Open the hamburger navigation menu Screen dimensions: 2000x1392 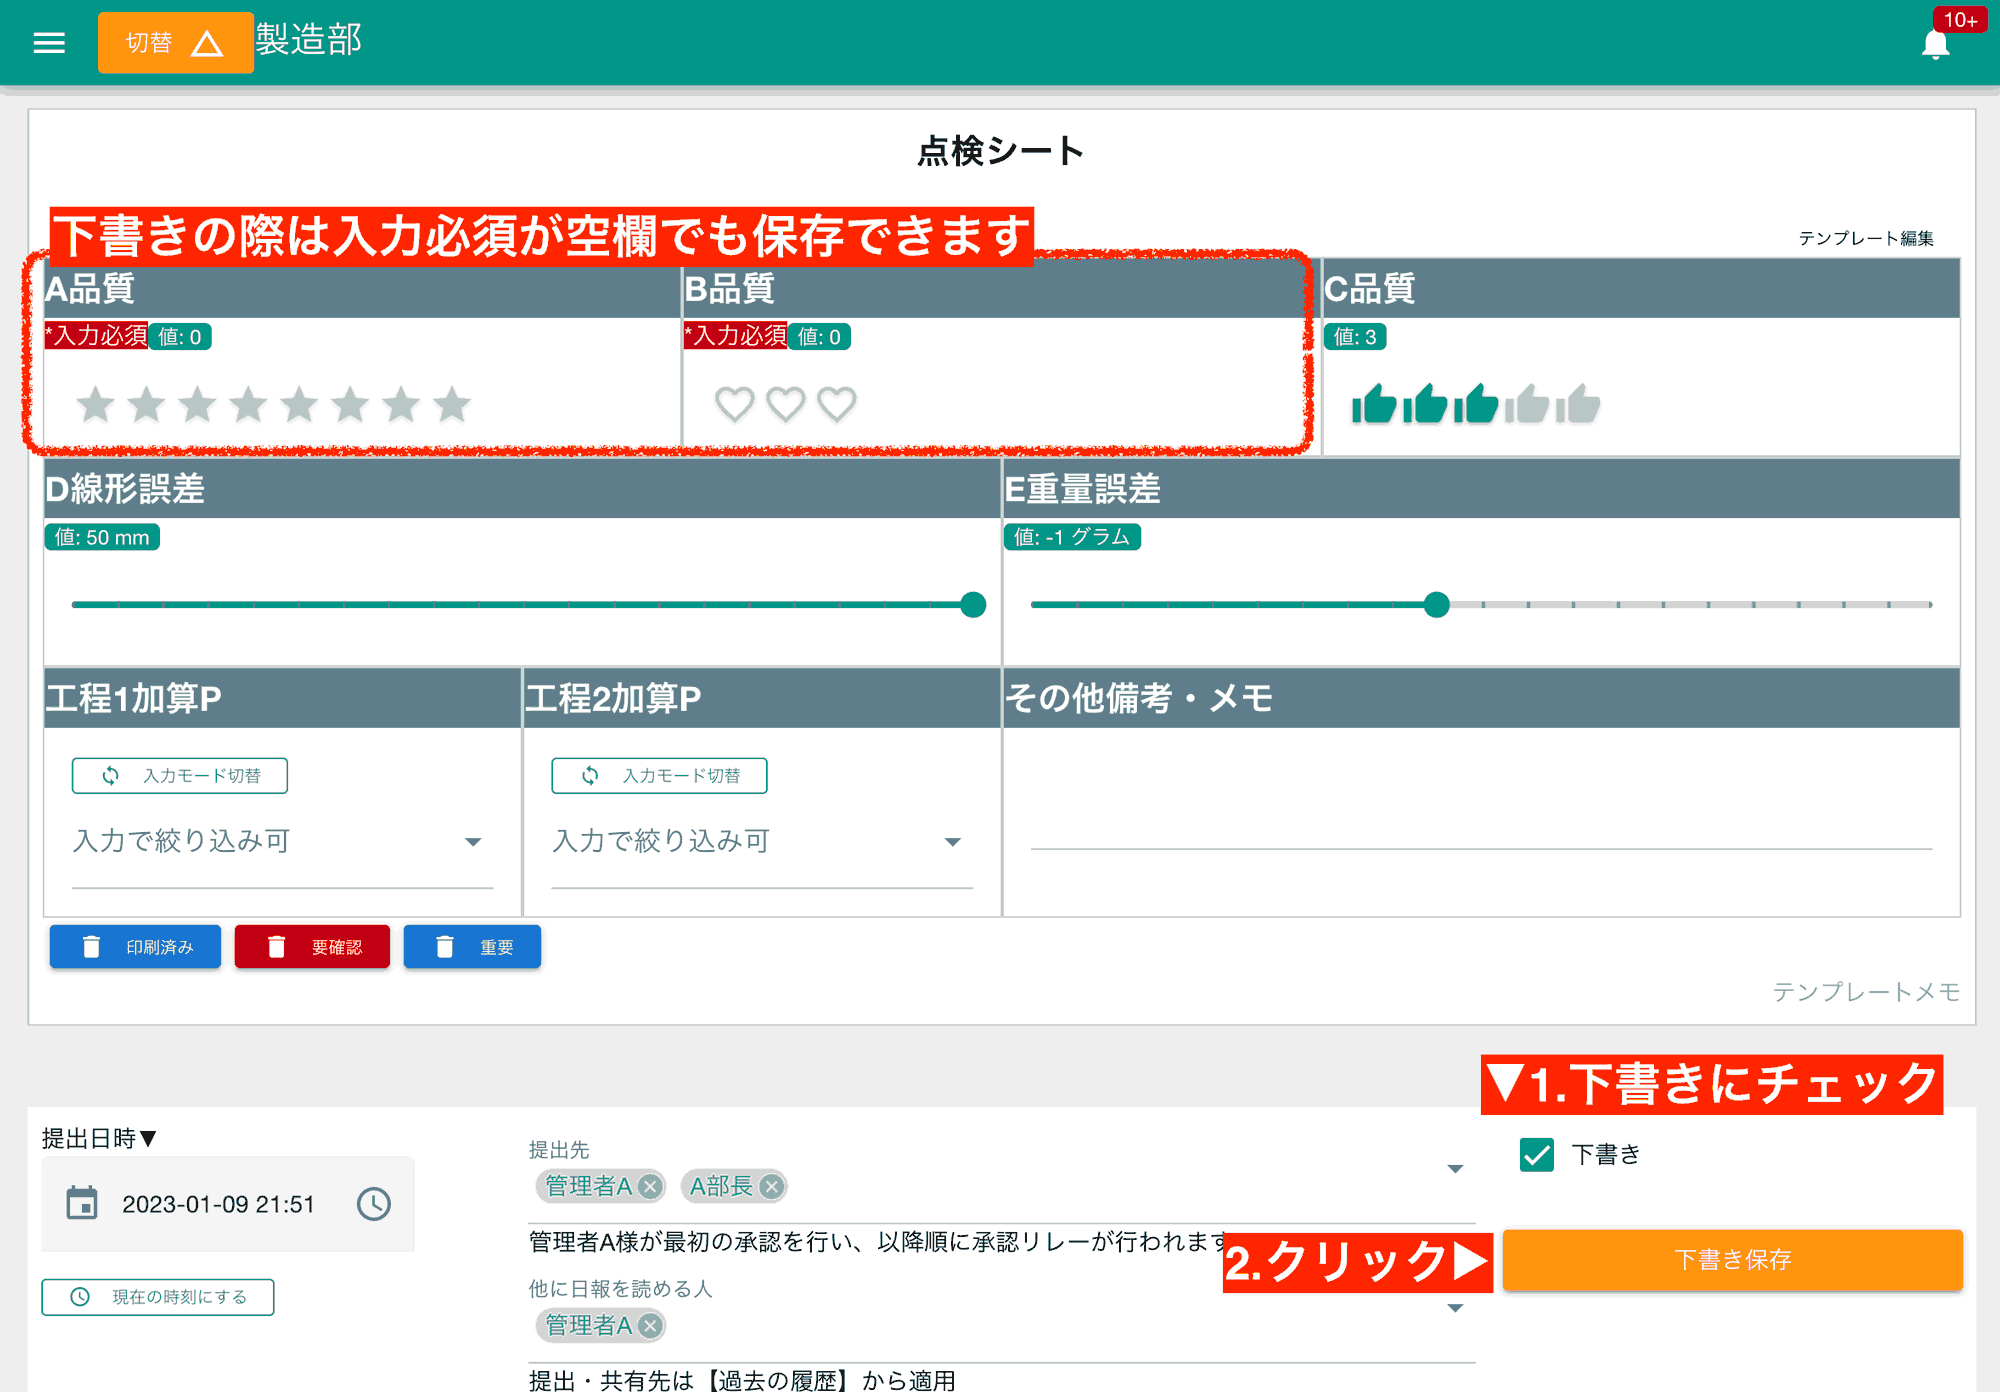click(x=48, y=41)
